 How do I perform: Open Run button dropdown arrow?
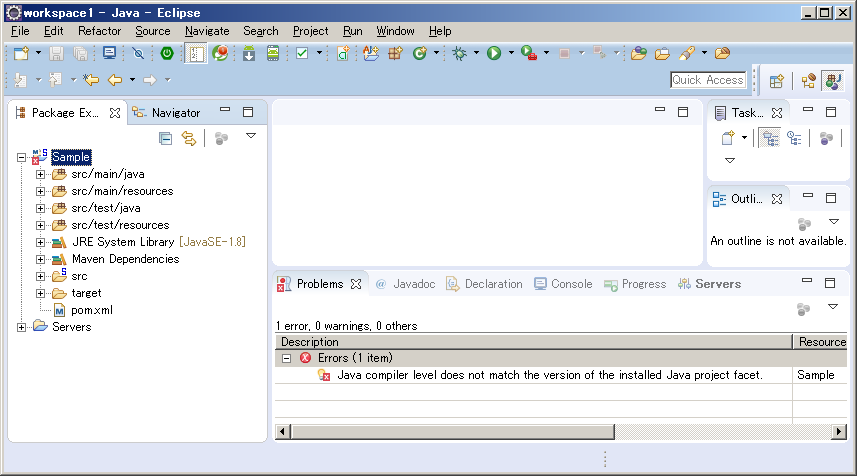(511, 53)
